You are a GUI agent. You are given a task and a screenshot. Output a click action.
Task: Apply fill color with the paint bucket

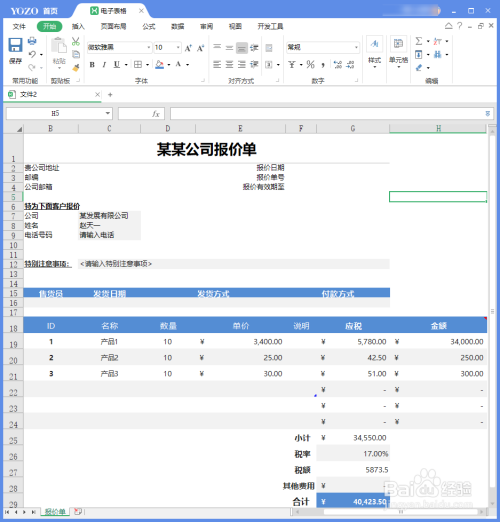pos(160,64)
